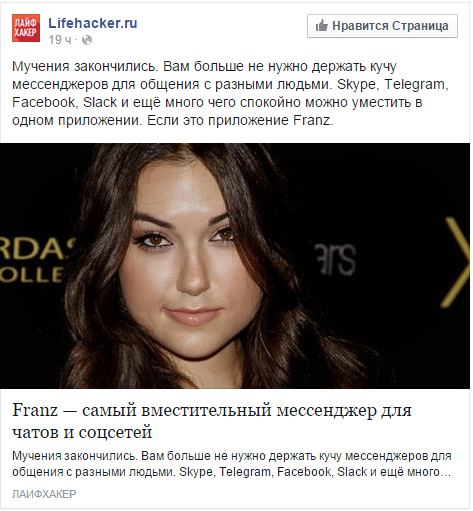Click the post text starting "Мучения закончились"
Viewport: 473px width, 511px height.
[231, 93]
